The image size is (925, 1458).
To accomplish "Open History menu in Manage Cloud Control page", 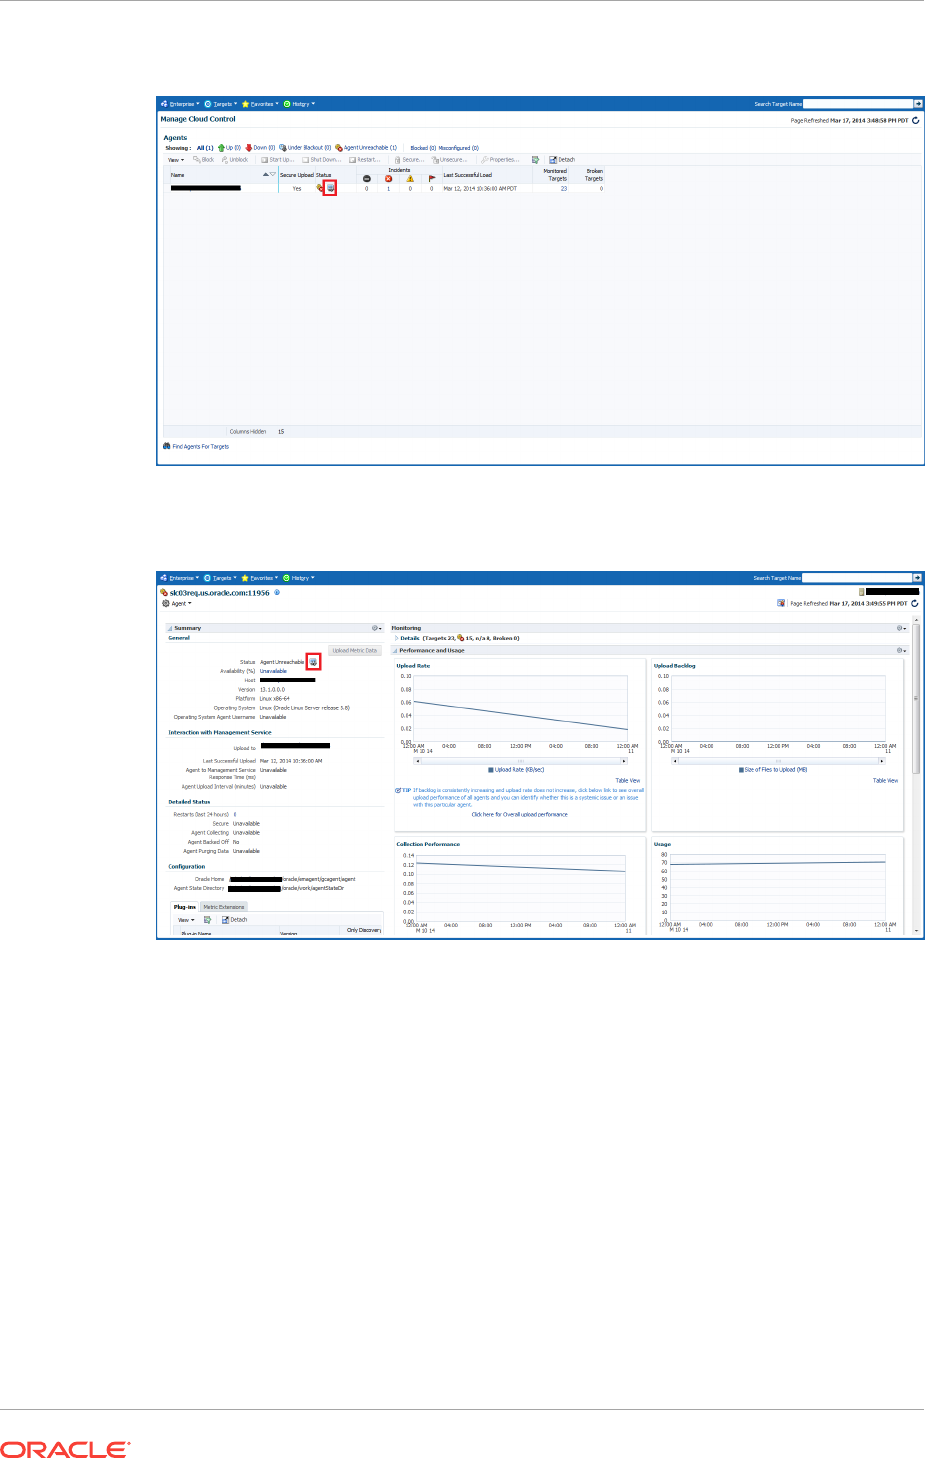I will click(x=299, y=104).
